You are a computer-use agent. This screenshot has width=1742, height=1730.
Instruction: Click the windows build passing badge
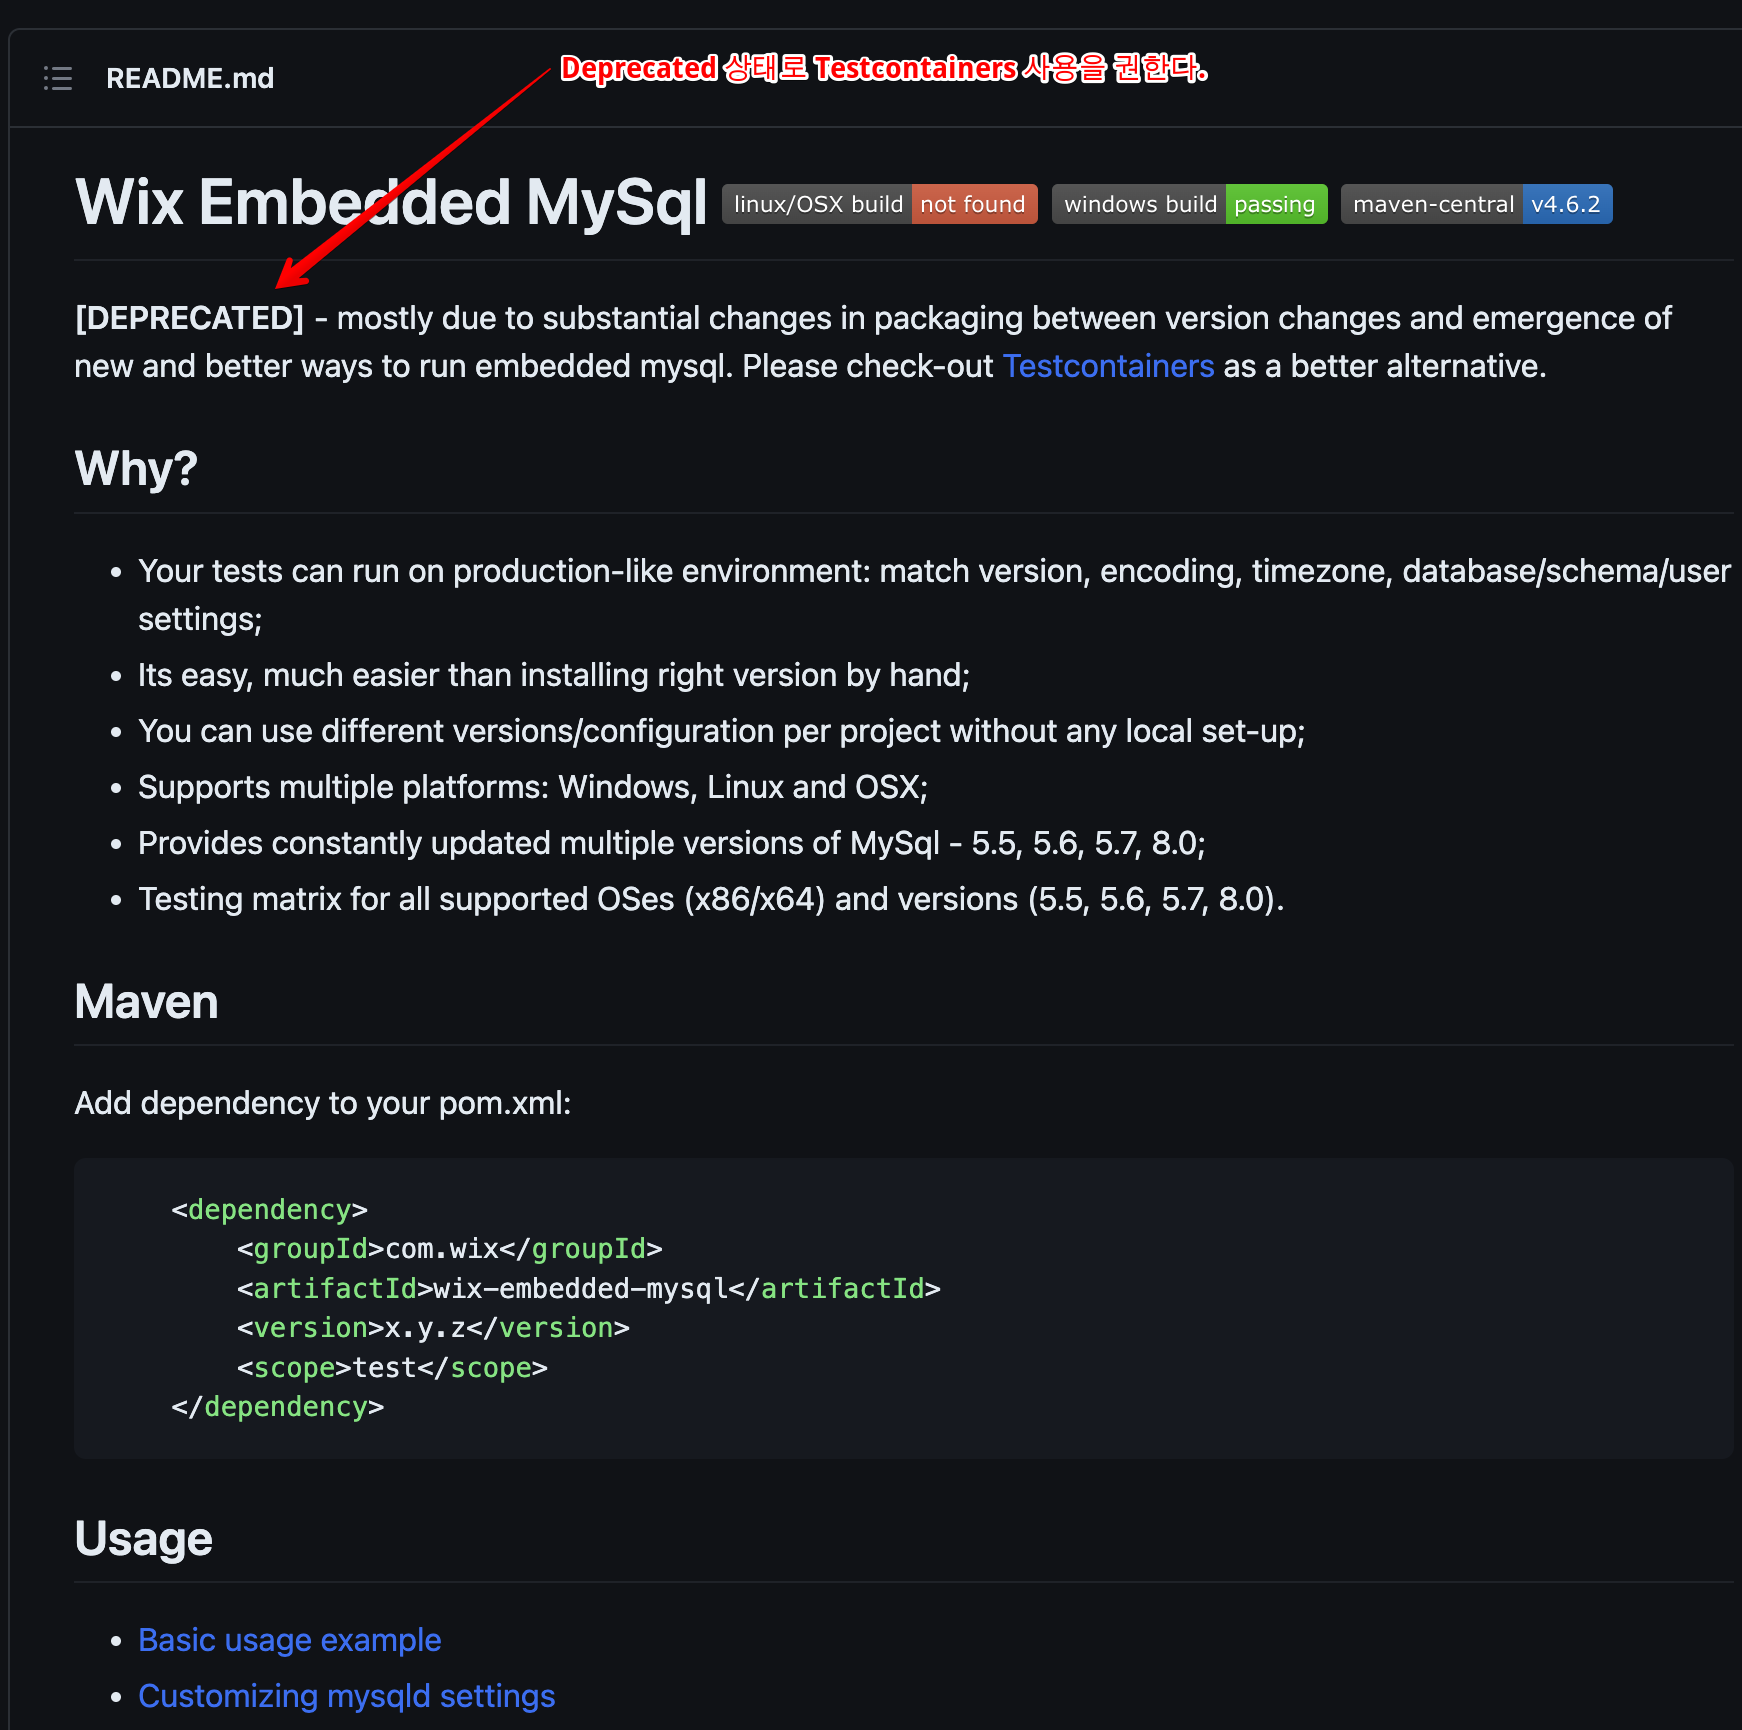(x=1189, y=204)
